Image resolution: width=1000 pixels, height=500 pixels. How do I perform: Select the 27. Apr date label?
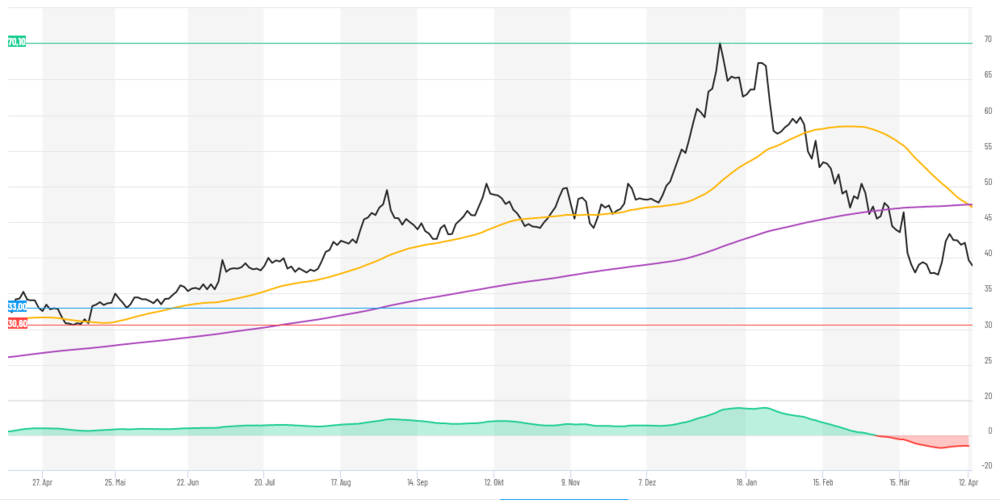42,482
